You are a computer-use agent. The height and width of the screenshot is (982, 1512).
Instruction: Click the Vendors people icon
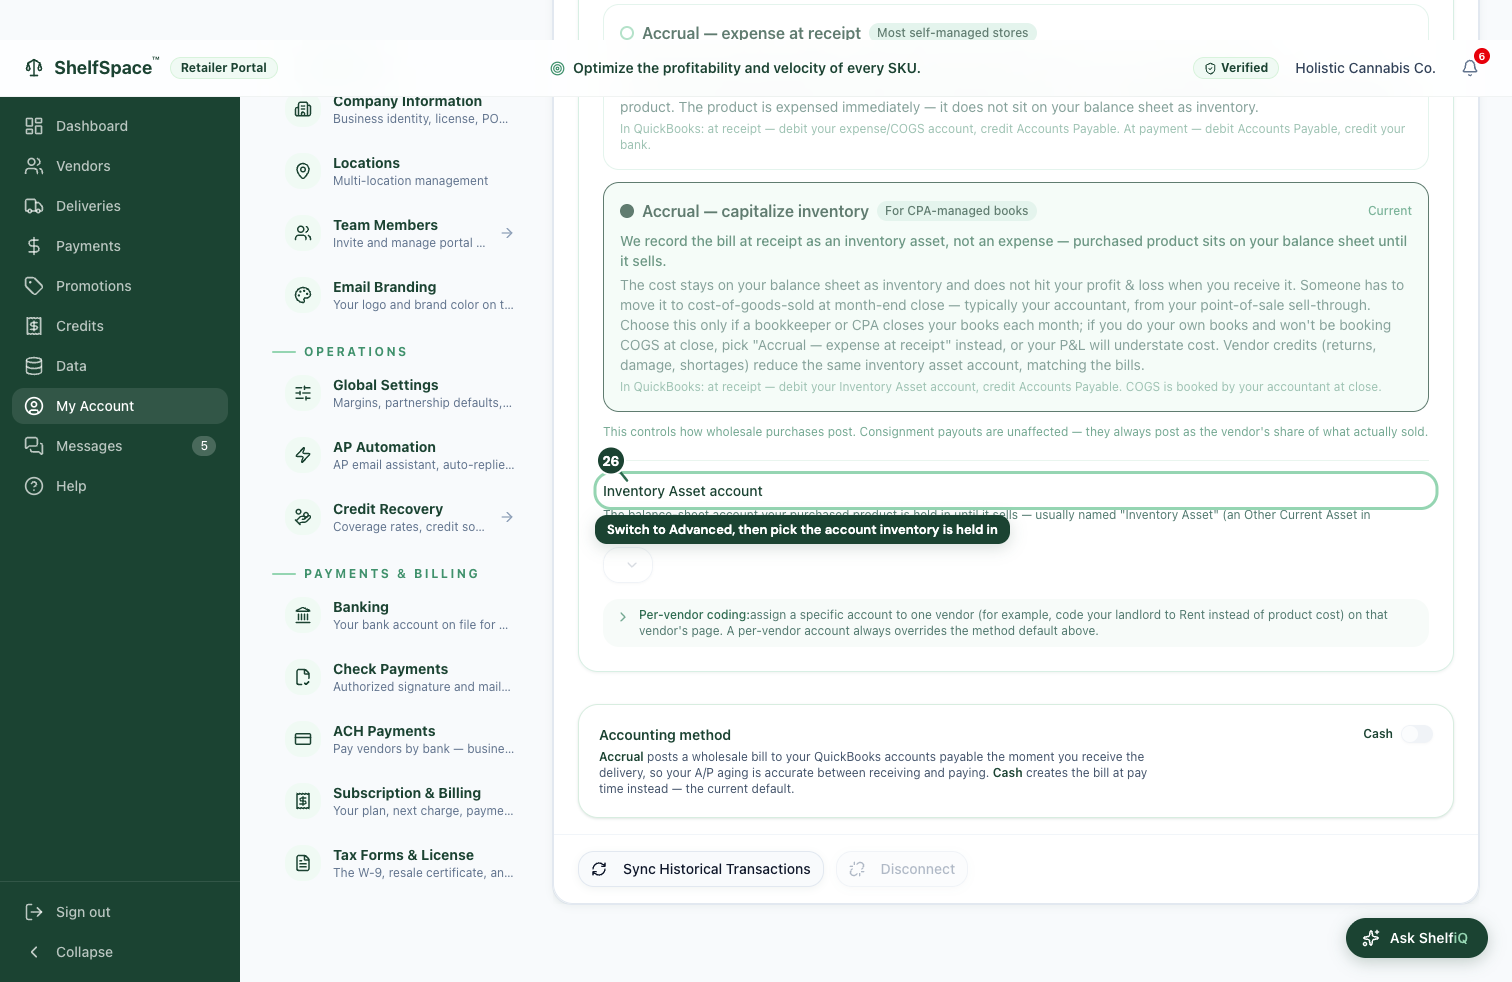pyautogui.click(x=34, y=166)
